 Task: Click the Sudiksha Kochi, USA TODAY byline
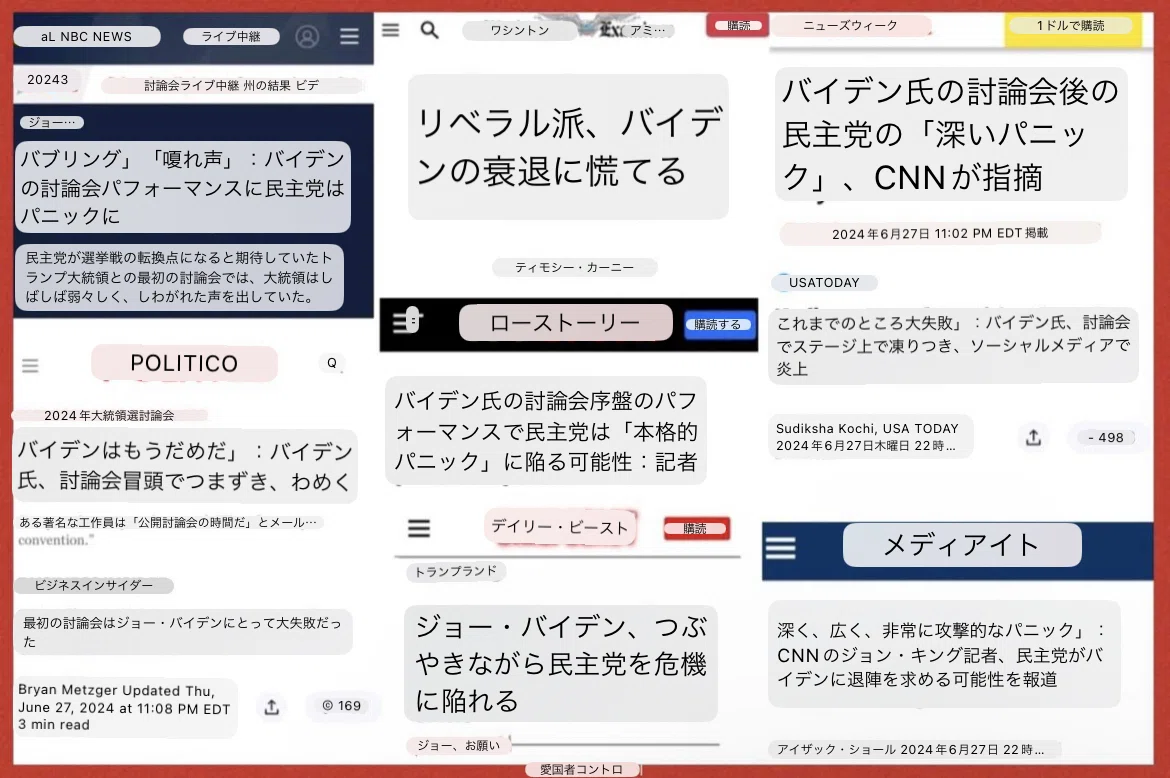coord(871,437)
